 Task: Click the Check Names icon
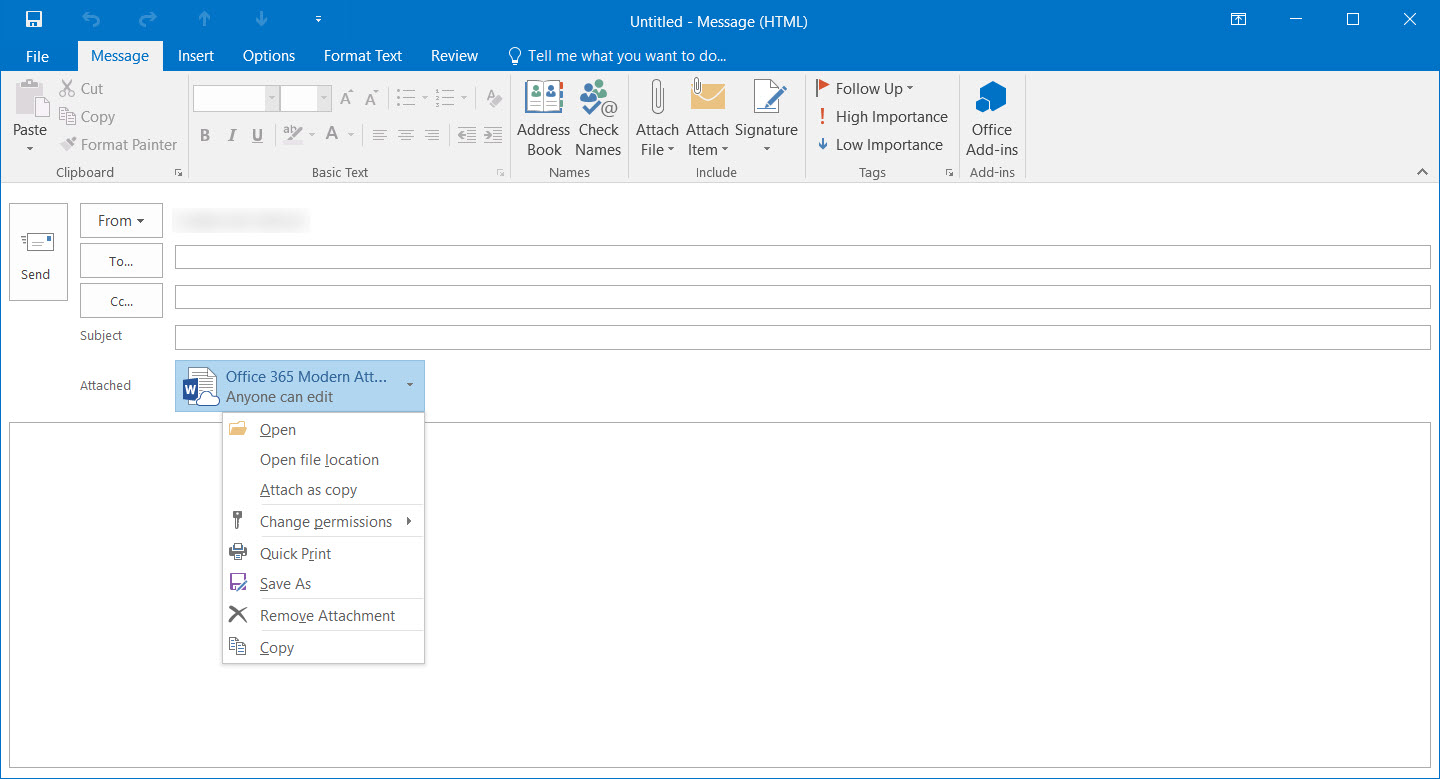[x=598, y=118]
